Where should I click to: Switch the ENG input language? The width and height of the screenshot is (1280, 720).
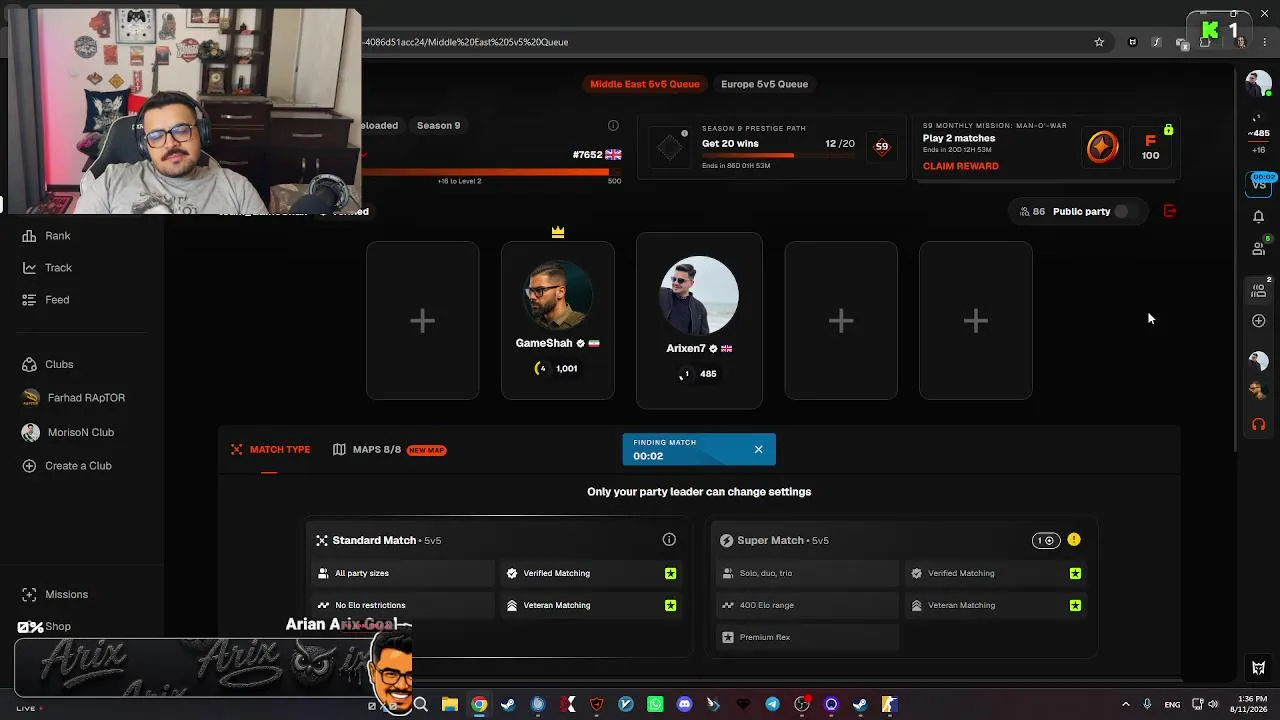[1172, 705]
